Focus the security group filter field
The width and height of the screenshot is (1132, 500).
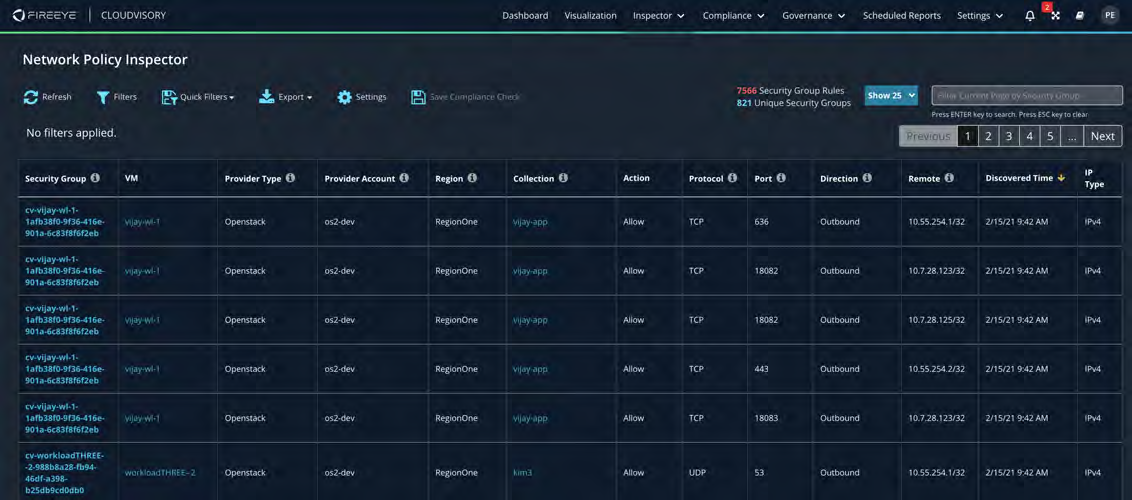coord(1027,95)
